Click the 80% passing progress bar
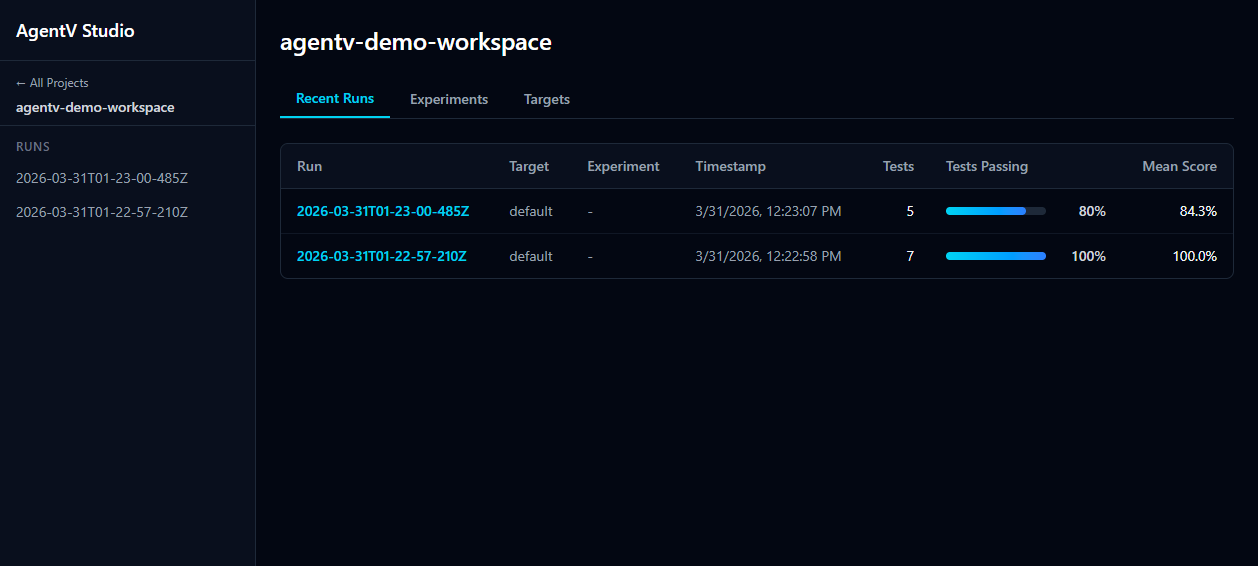Viewport: 1258px width, 566px height. click(x=996, y=211)
